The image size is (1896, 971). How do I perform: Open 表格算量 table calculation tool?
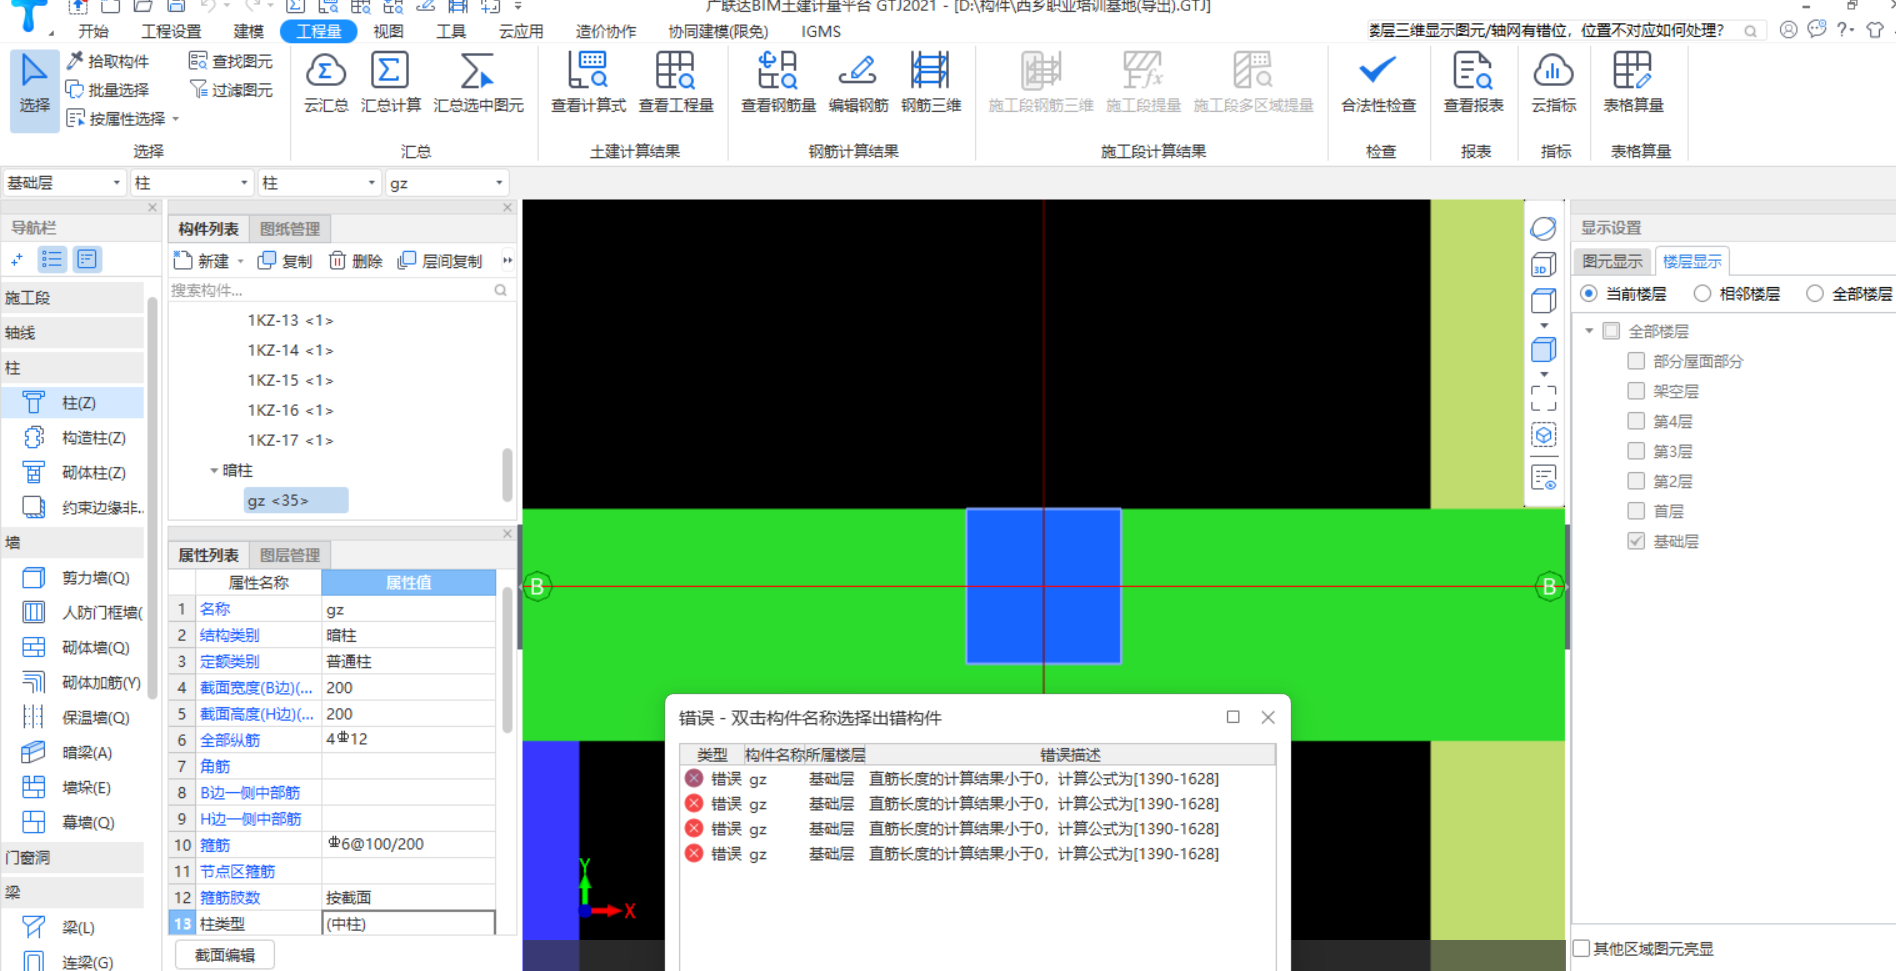point(1633,83)
